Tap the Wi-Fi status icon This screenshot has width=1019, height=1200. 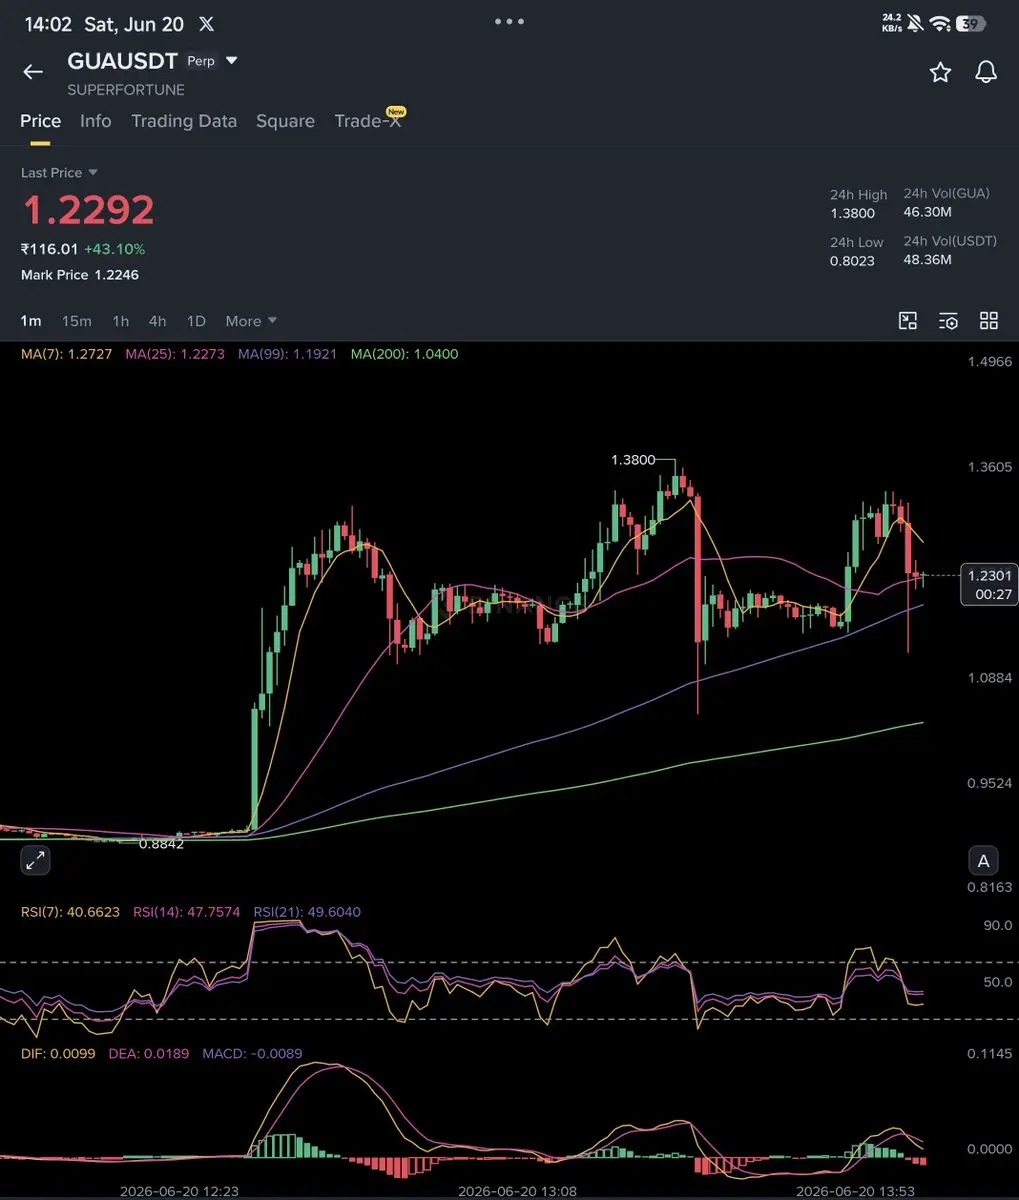pyautogui.click(x=939, y=23)
